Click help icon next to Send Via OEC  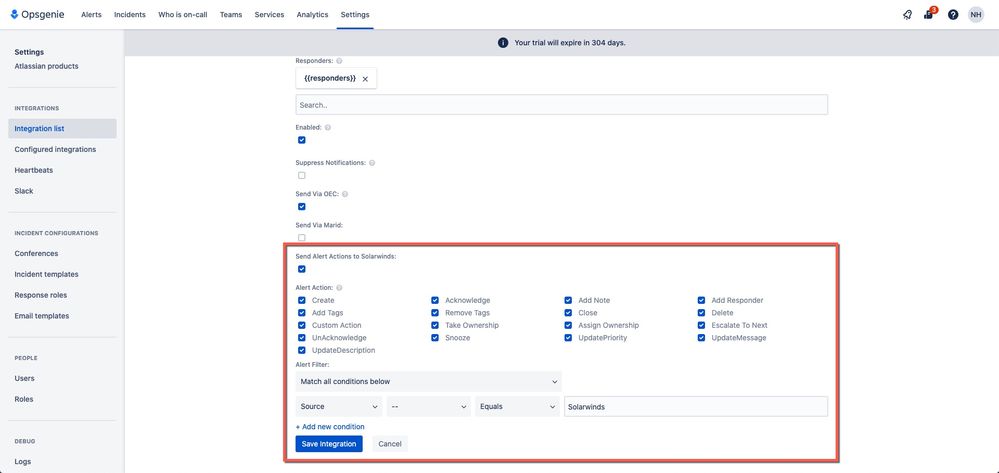click(x=345, y=194)
